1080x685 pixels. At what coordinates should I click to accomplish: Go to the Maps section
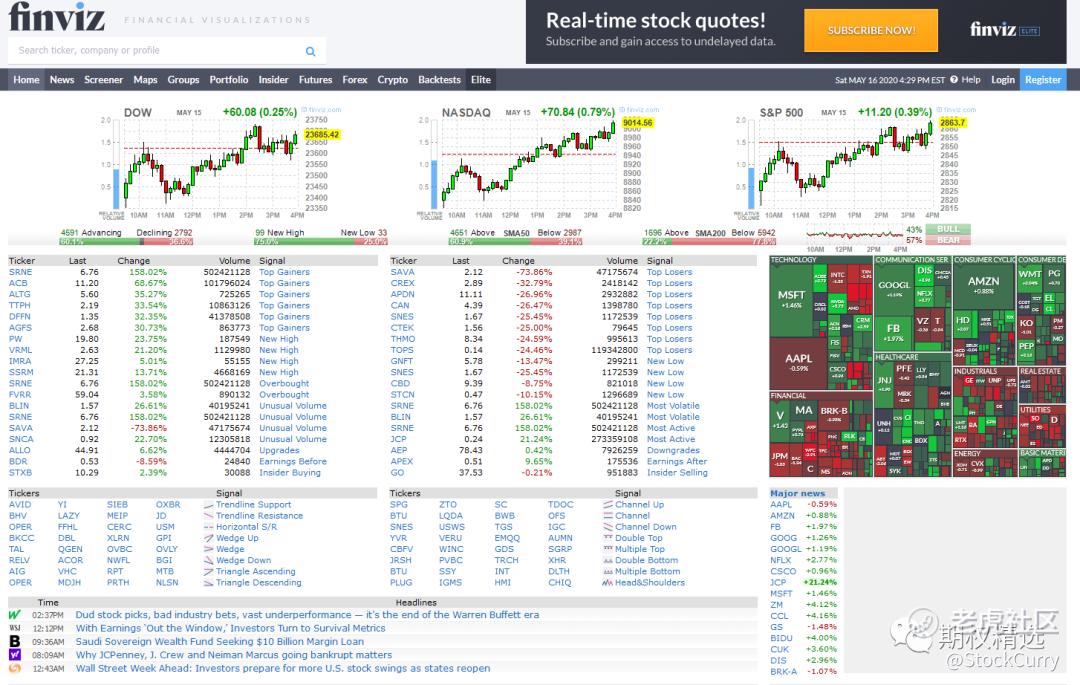tap(145, 80)
